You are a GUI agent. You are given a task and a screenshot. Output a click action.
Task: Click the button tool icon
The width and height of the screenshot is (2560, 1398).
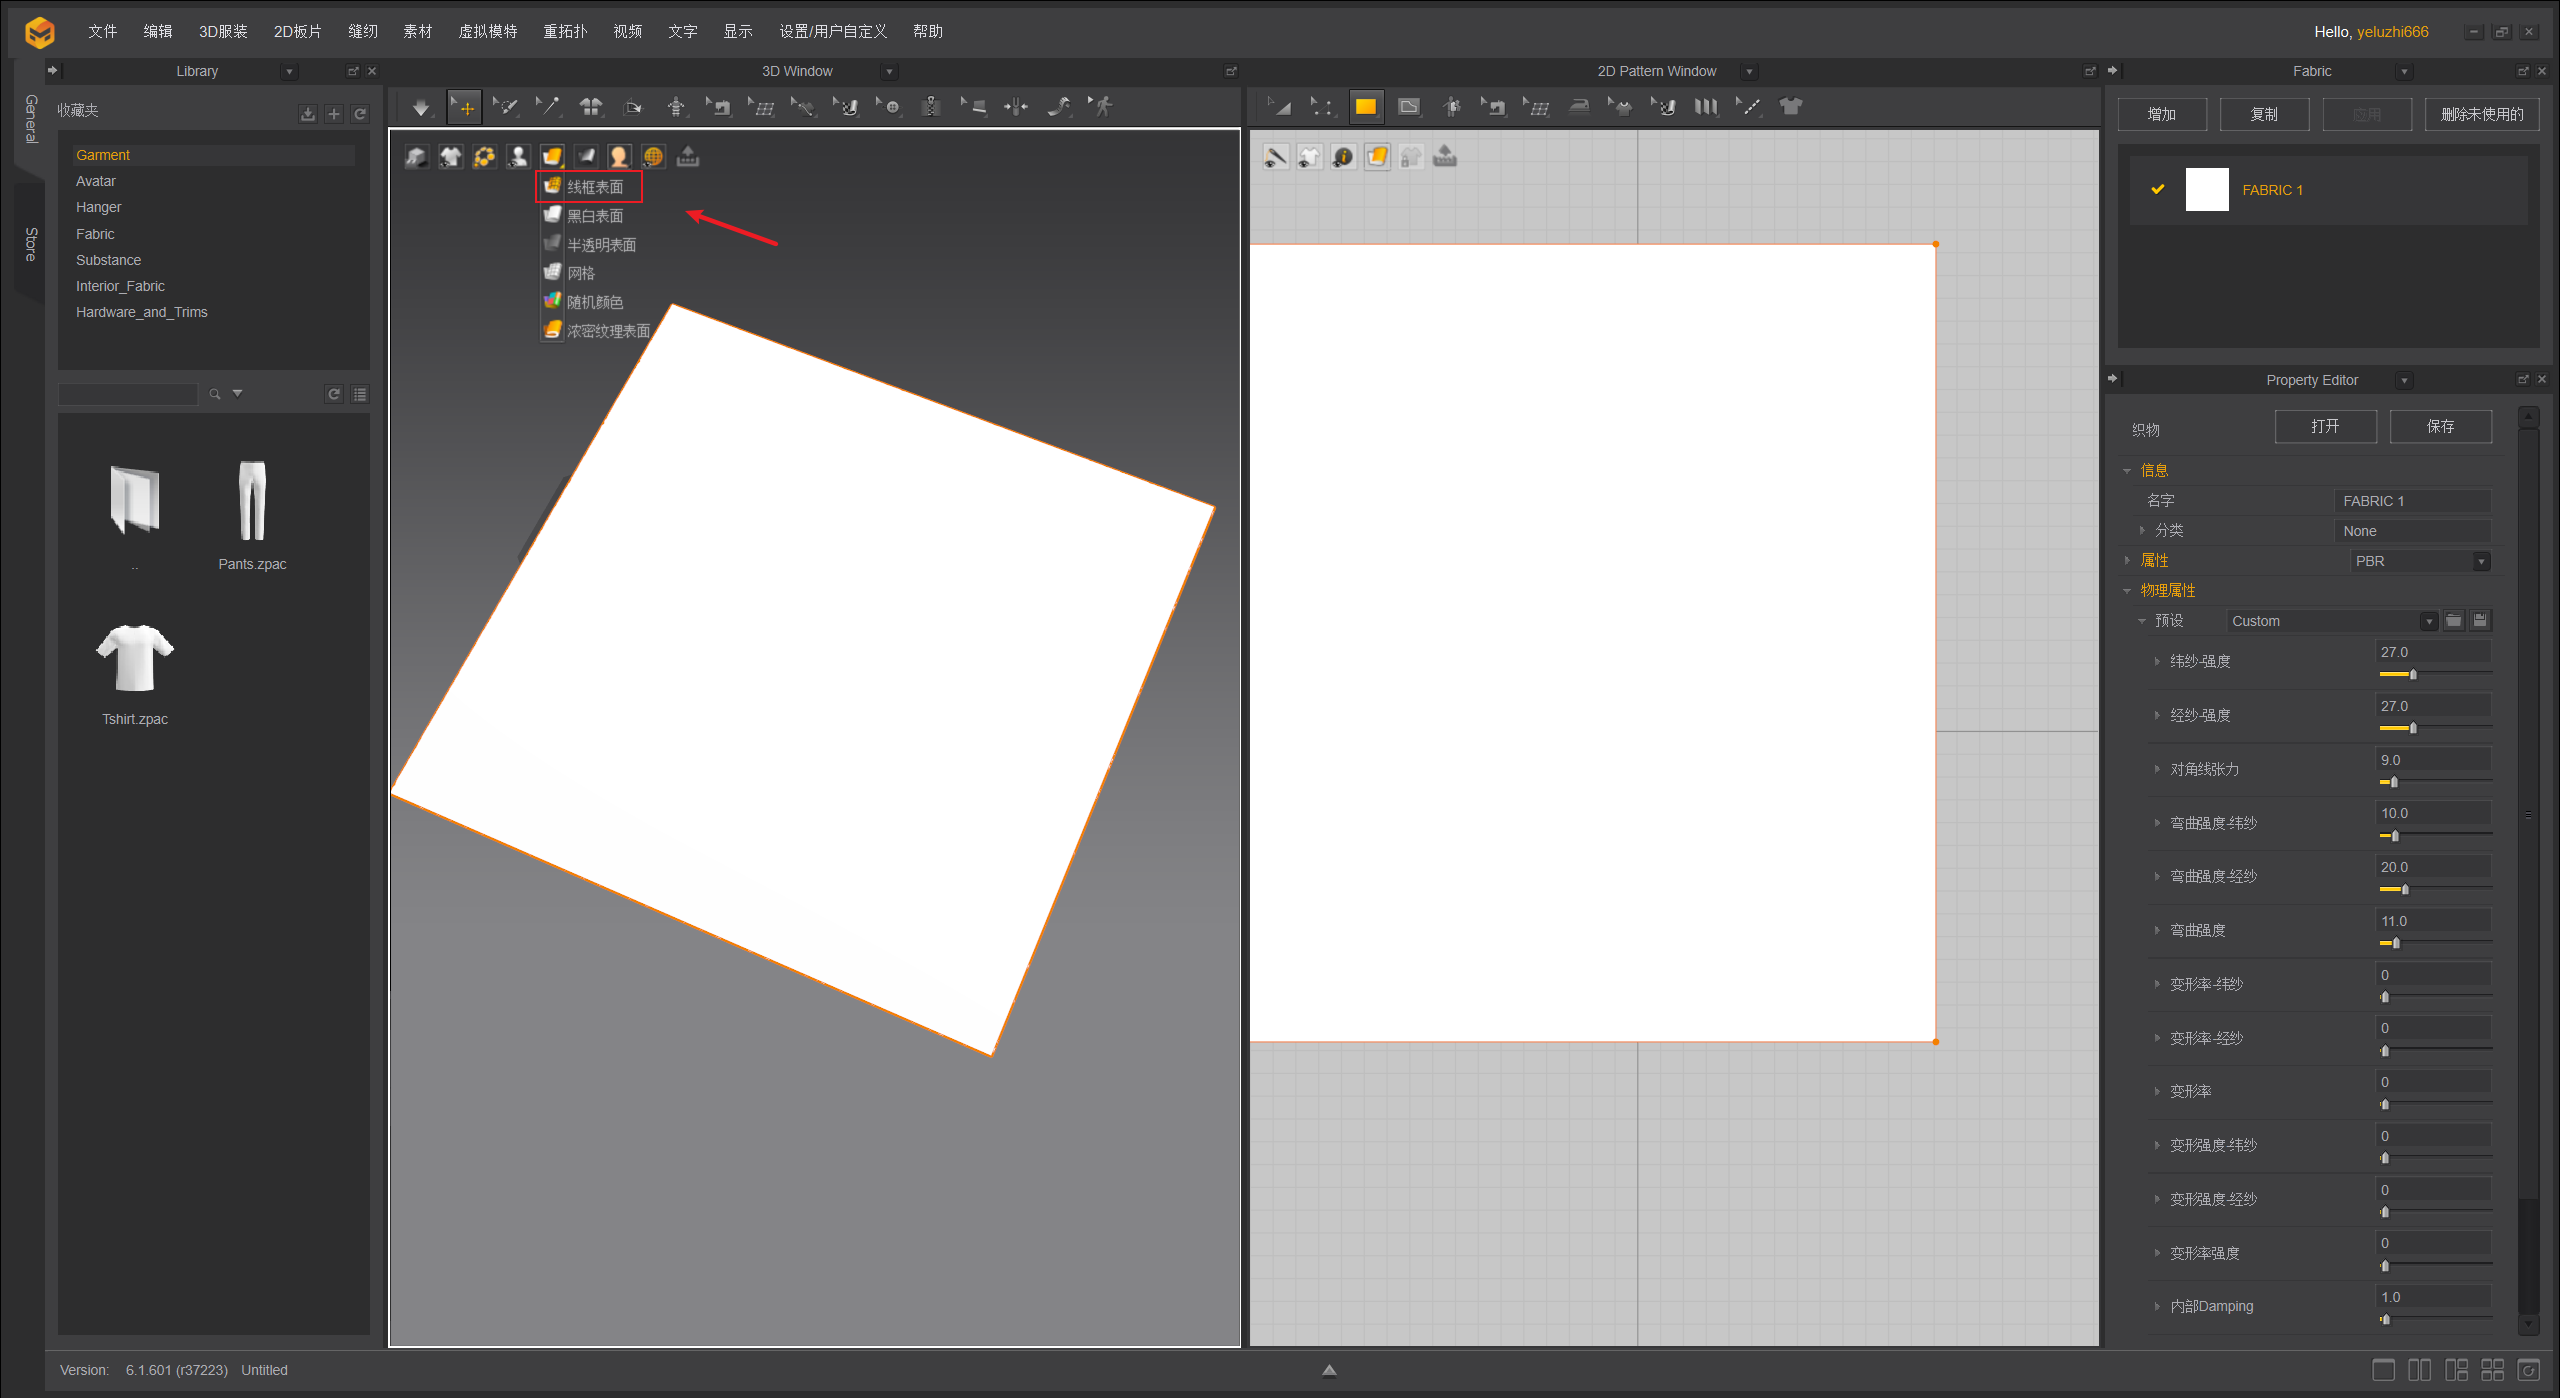pyautogui.click(x=890, y=107)
